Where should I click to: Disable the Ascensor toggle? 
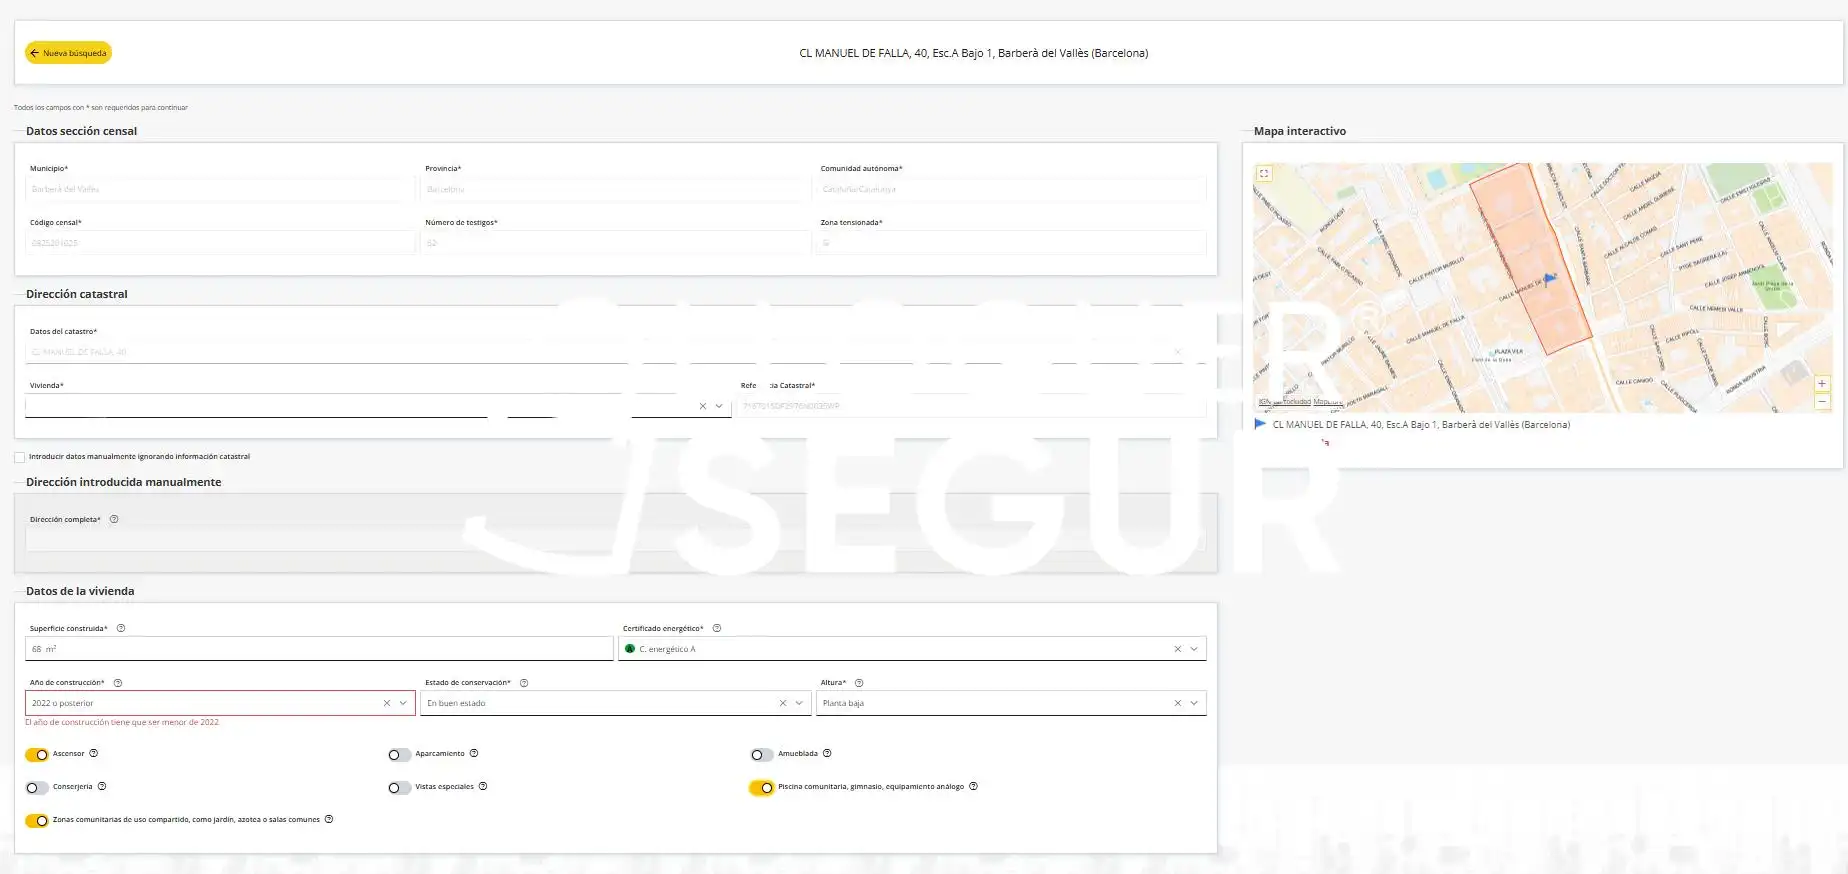click(37, 755)
